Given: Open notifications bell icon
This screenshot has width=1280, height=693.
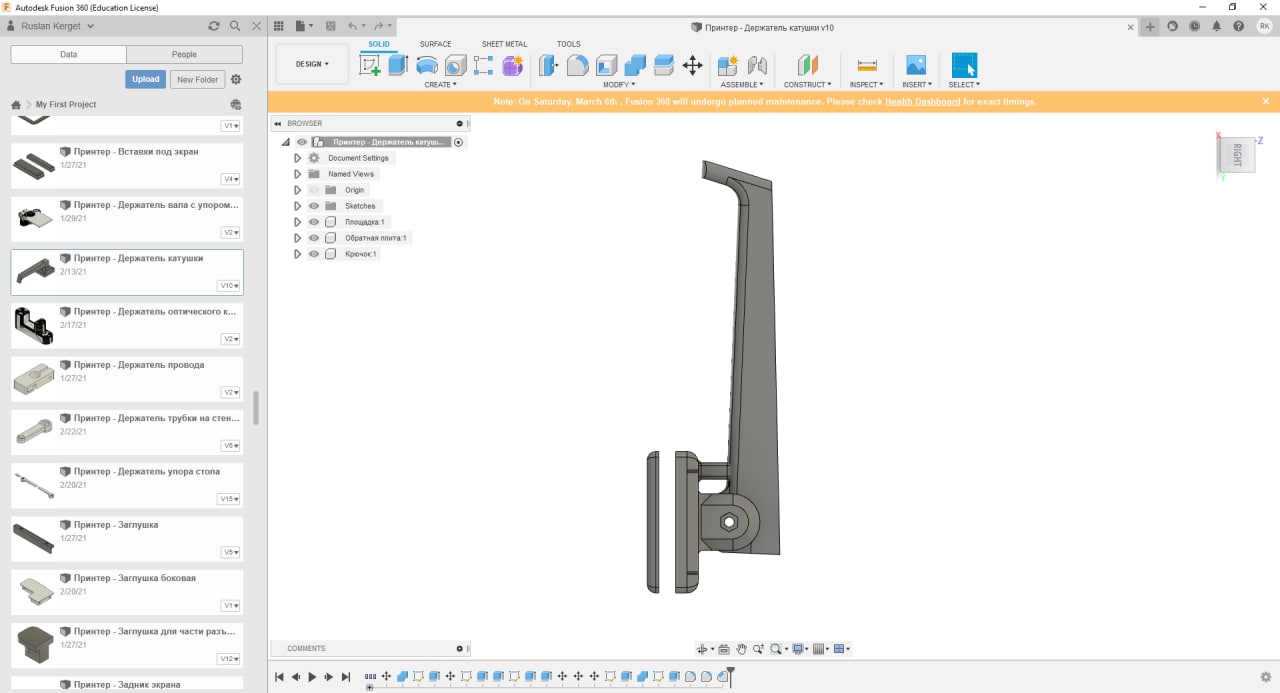Looking at the screenshot, I should coord(1217,27).
